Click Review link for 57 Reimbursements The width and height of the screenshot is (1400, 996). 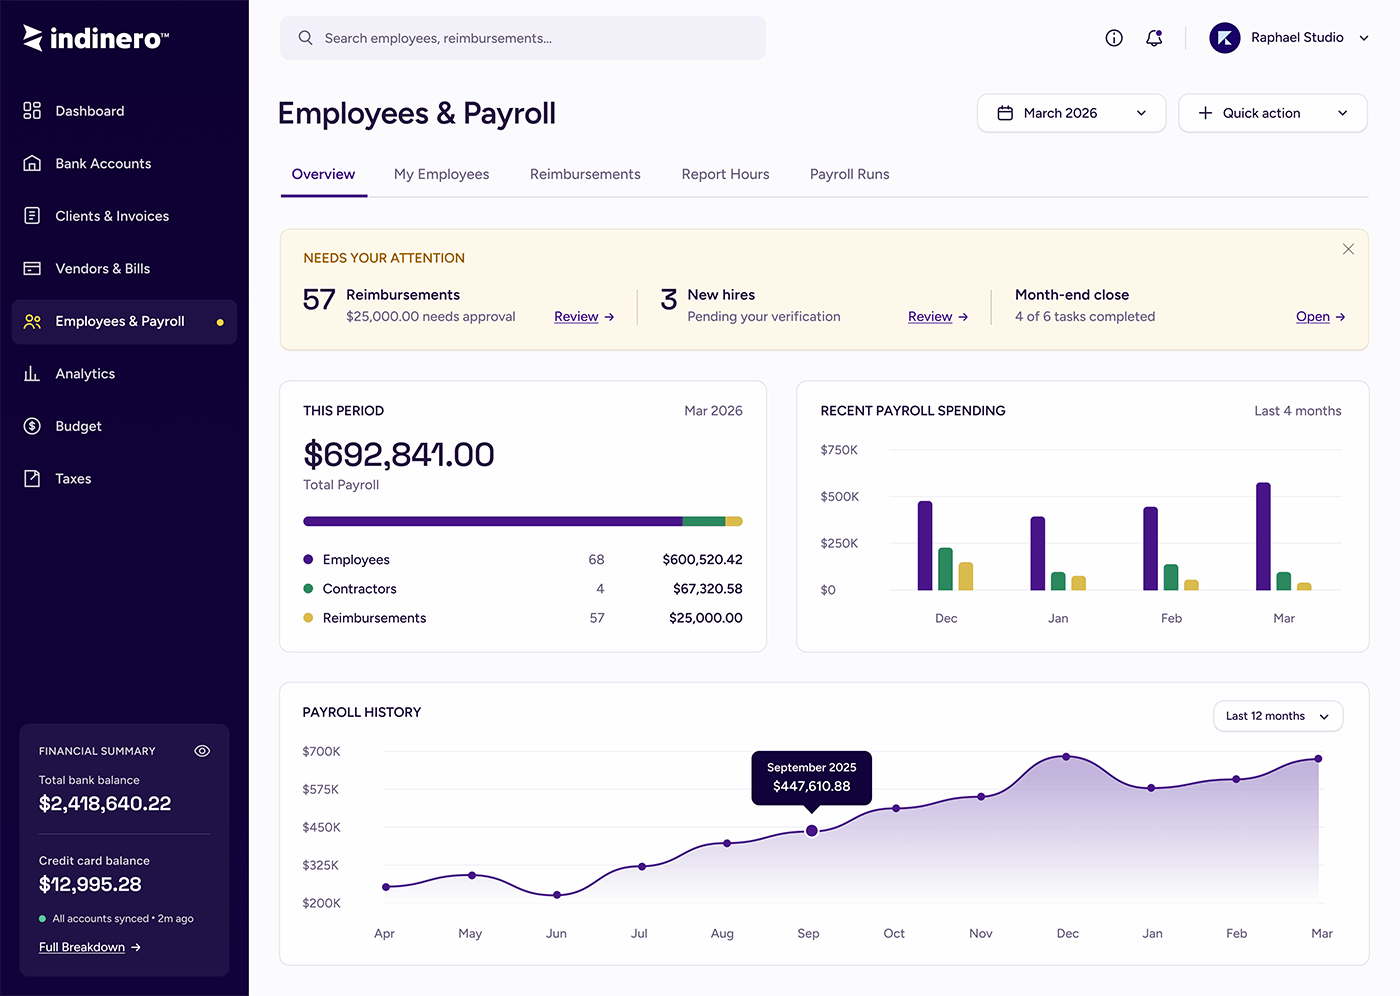(576, 317)
